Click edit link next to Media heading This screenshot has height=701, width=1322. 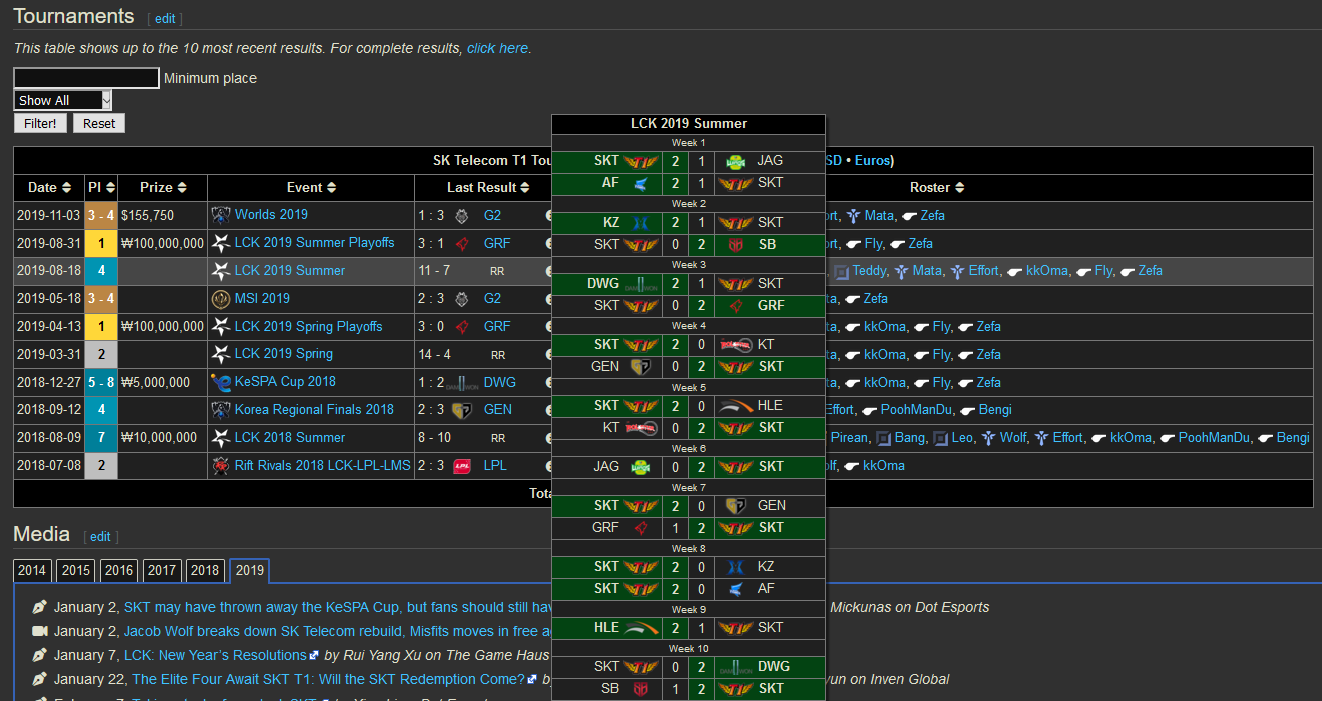click(100, 537)
